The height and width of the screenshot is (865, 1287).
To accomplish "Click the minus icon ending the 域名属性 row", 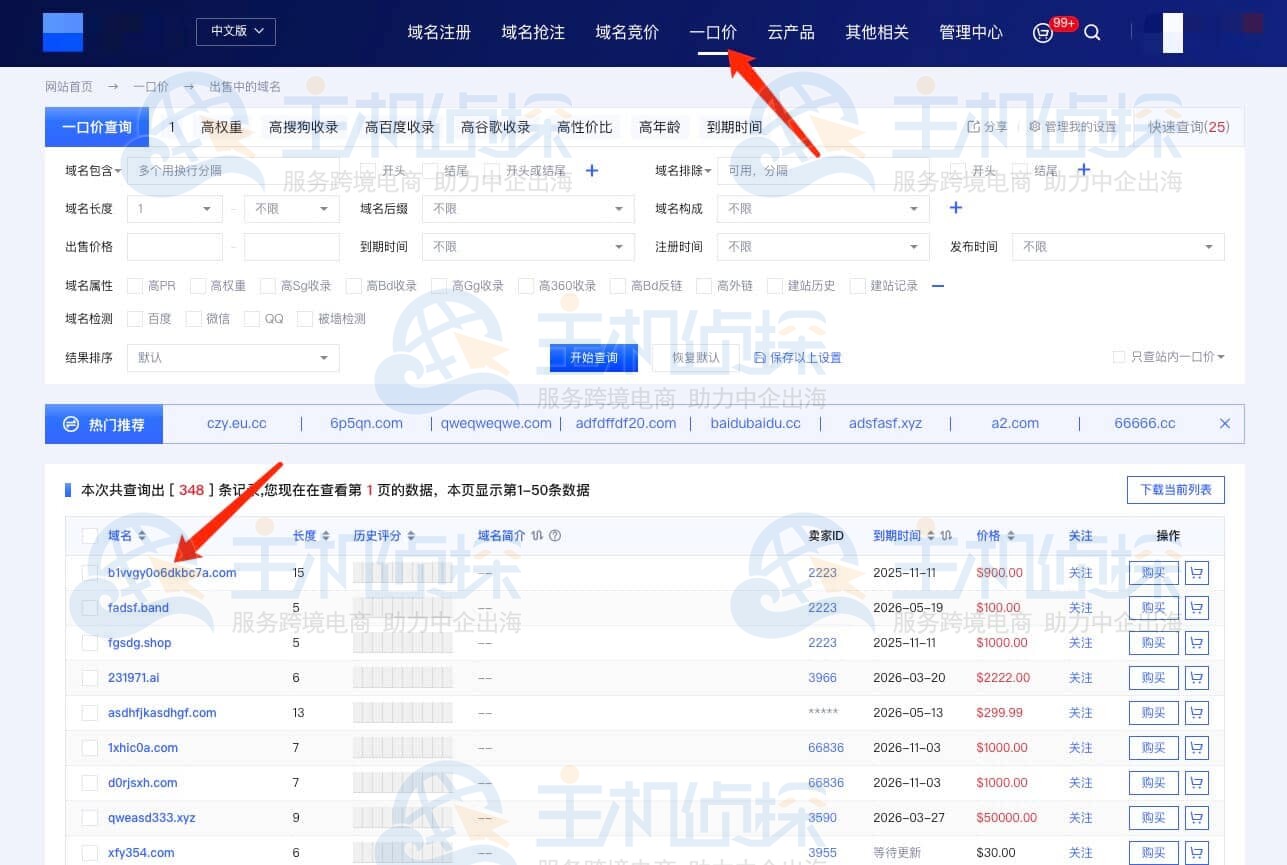I will pos(937,285).
